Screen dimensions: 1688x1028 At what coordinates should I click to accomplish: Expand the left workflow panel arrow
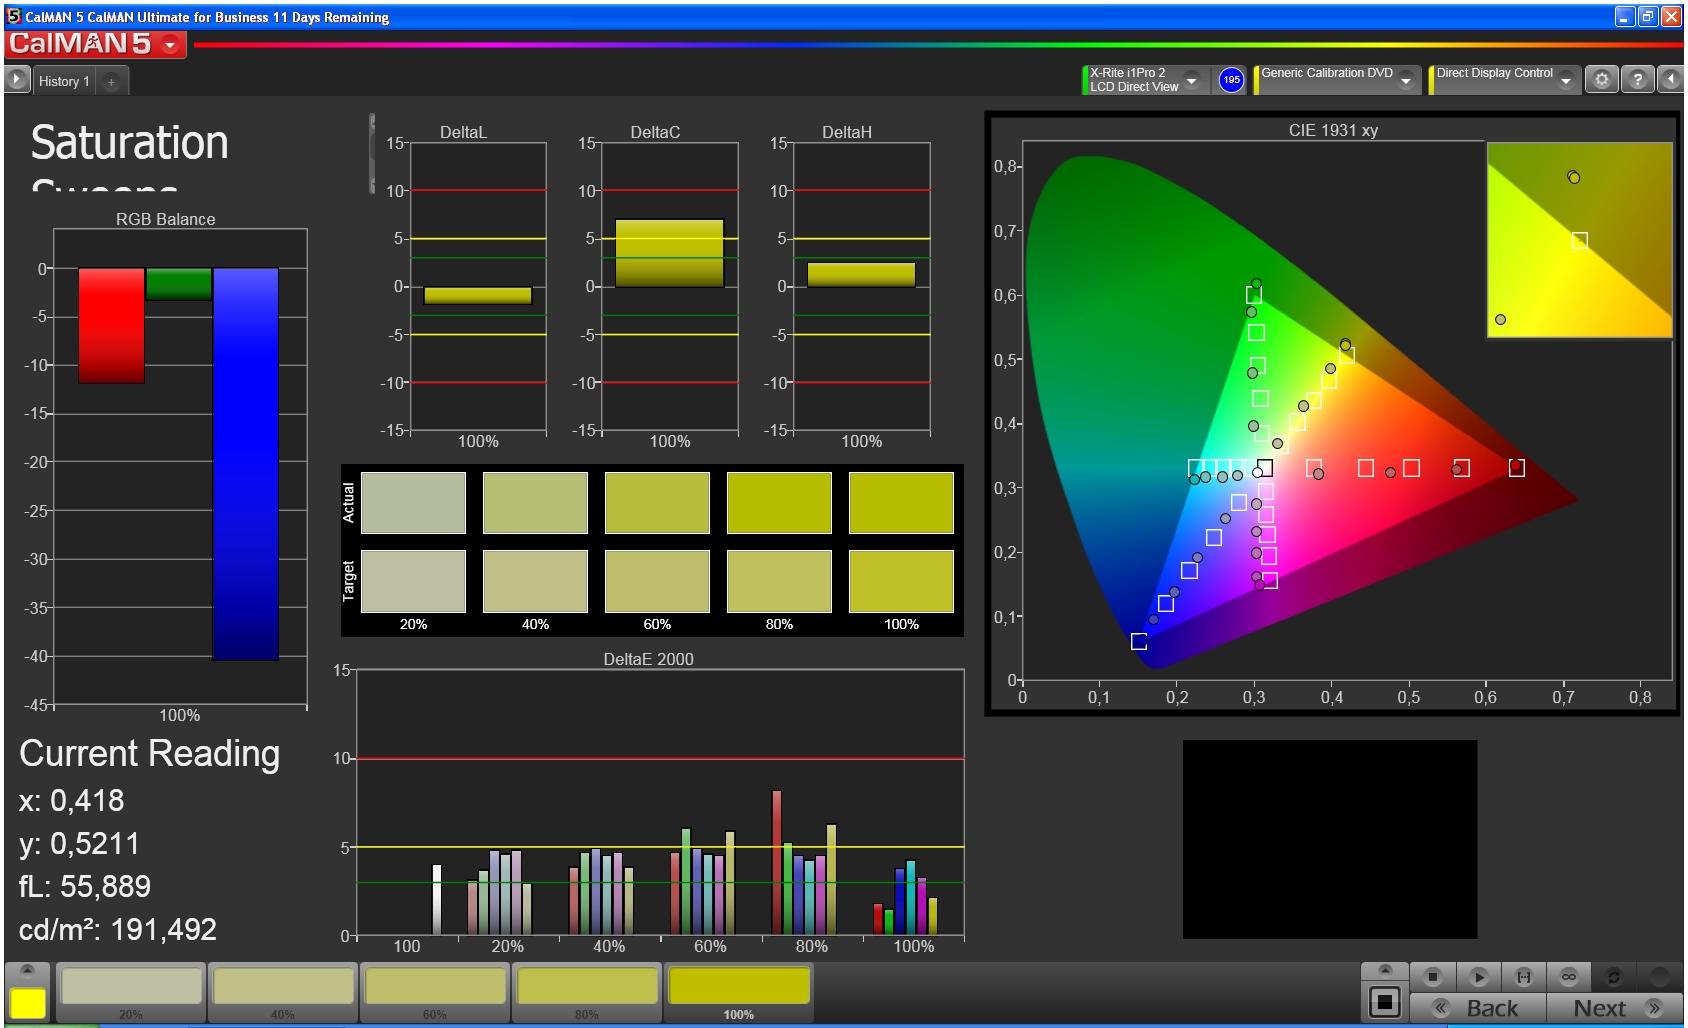[x=17, y=80]
